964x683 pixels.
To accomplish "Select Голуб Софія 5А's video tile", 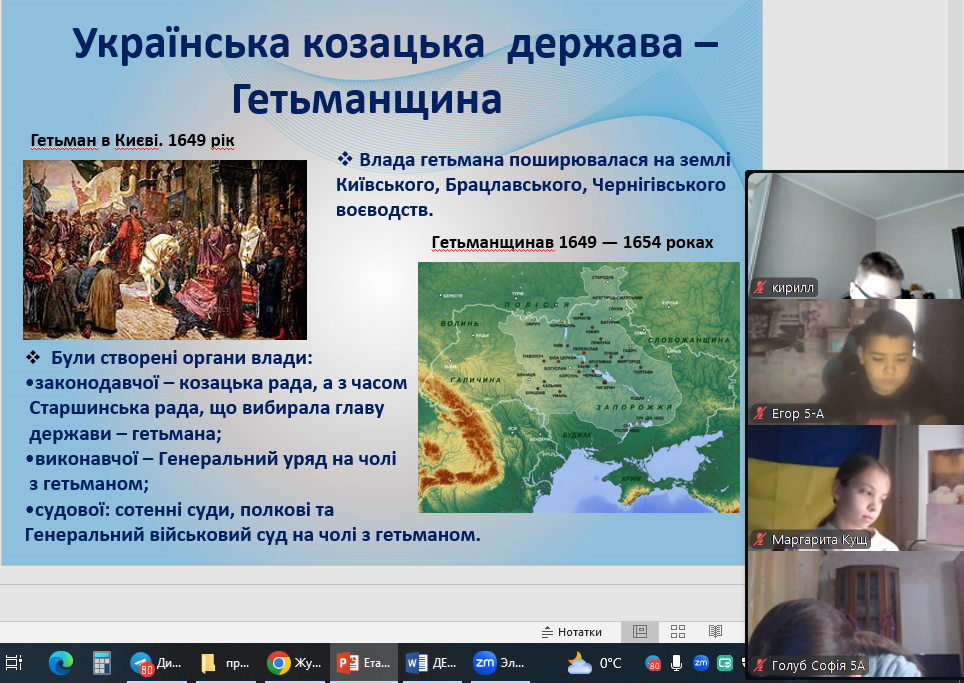I will pos(856,614).
